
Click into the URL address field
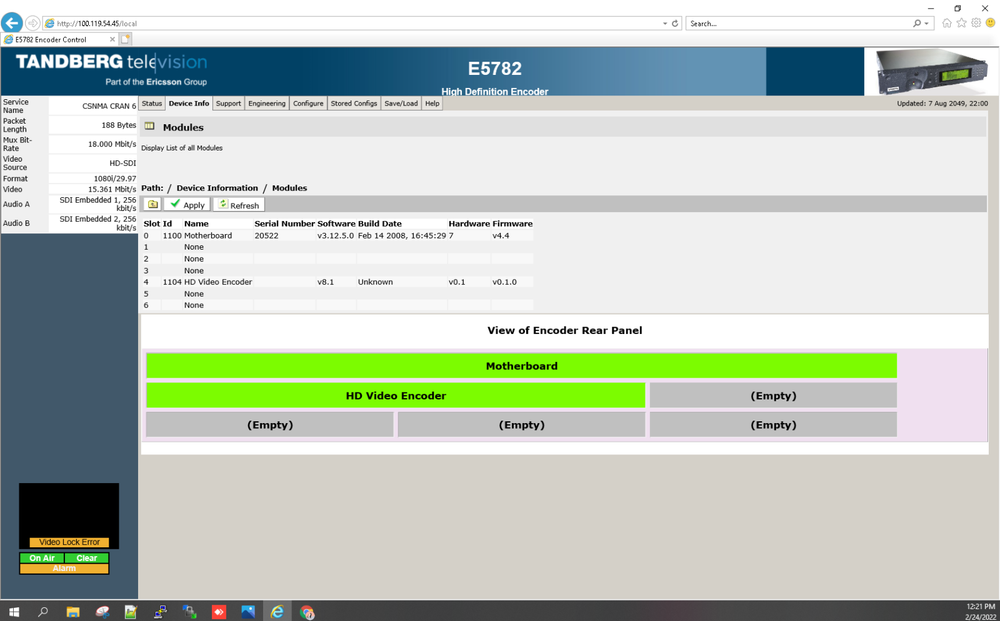pos(351,24)
